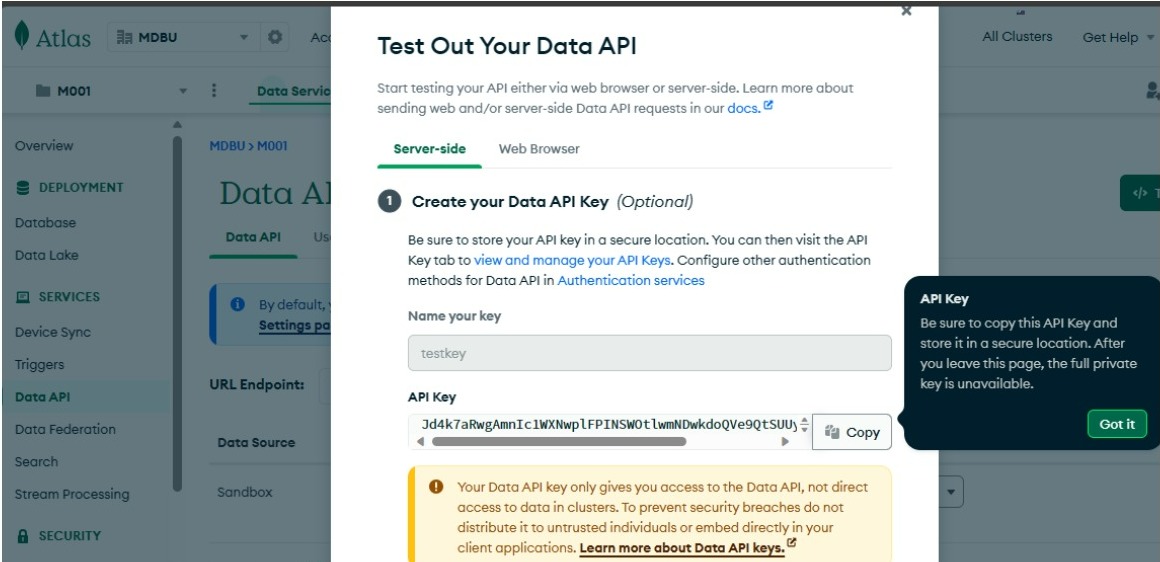Click the API Key text box

(610, 424)
